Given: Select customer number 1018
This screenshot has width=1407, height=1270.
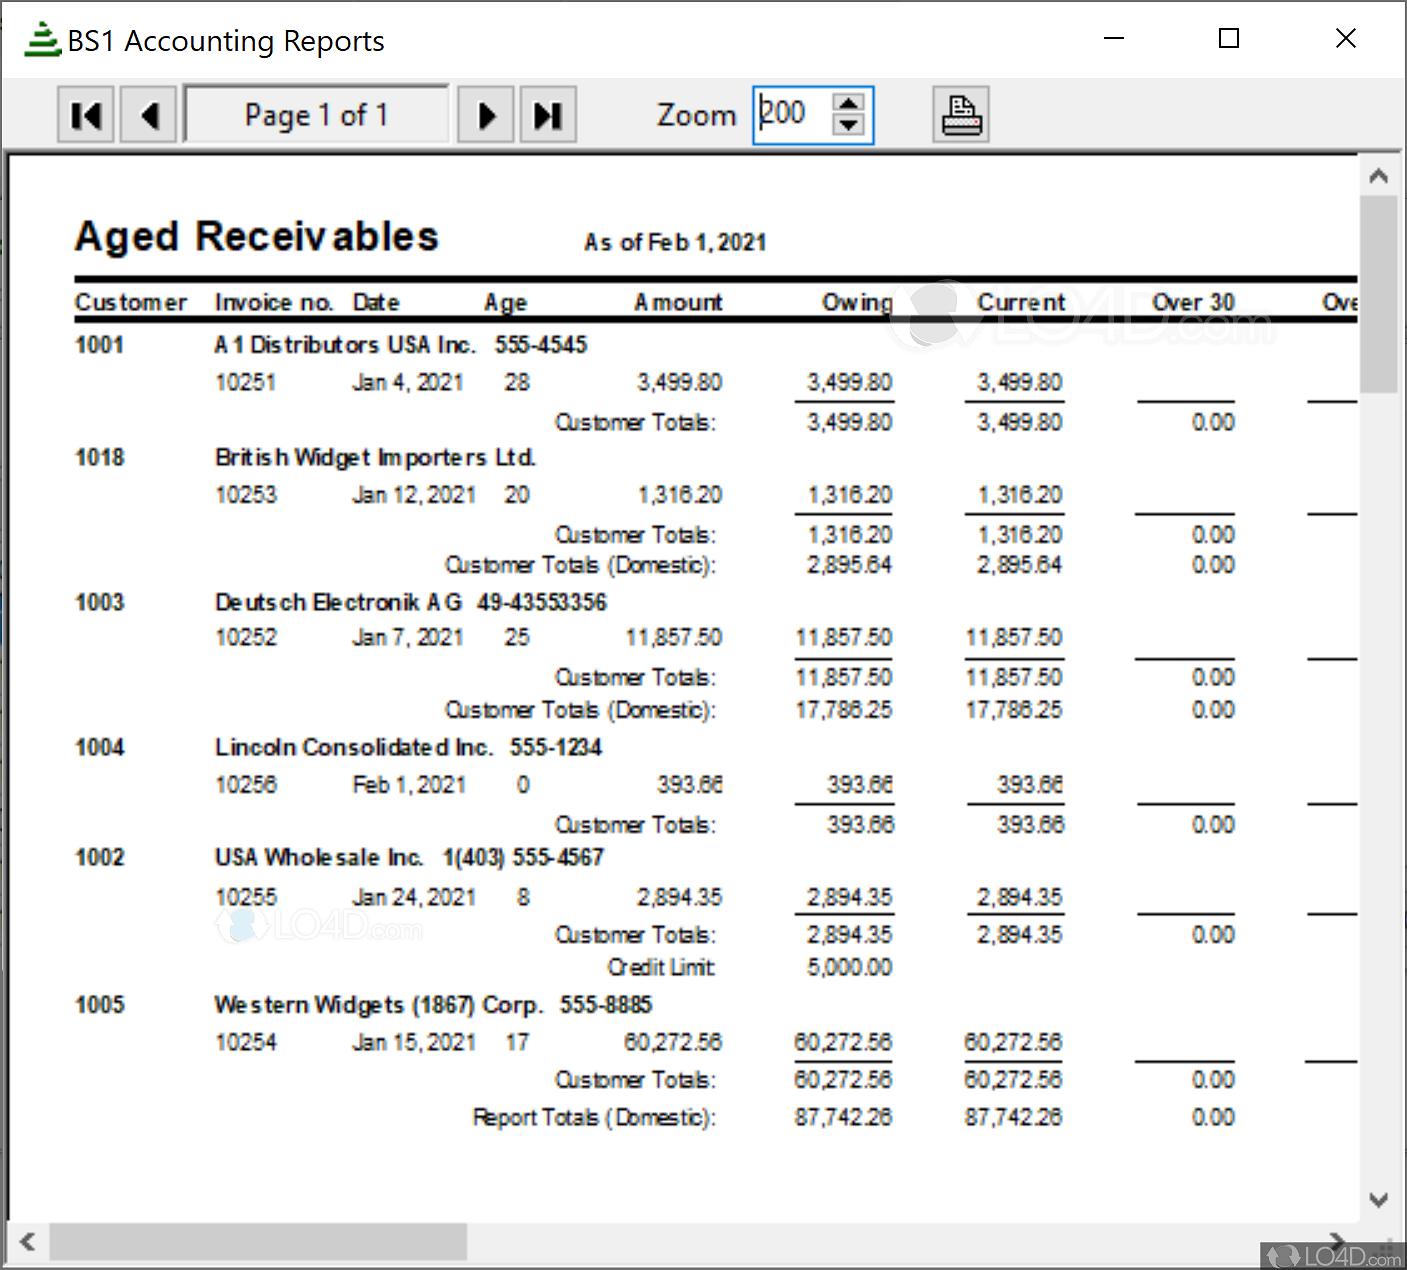Looking at the screenshot, I should click(100, 457).
